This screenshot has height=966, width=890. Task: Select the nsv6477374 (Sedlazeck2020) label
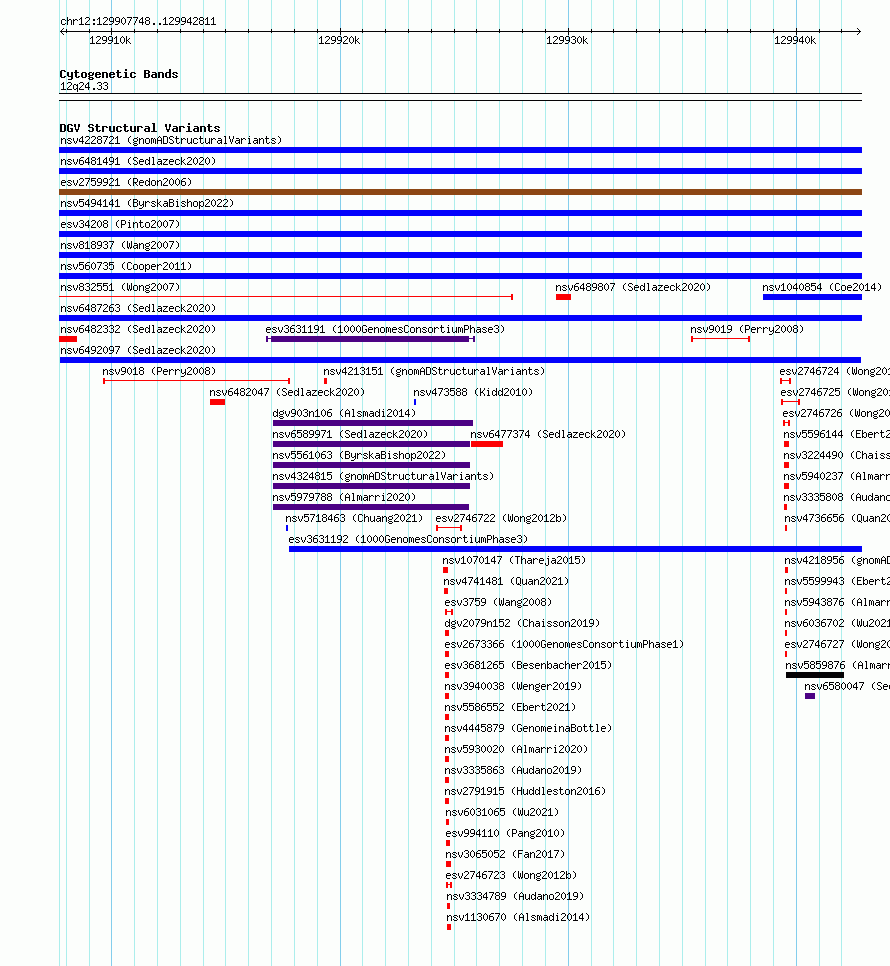[548, 434]
